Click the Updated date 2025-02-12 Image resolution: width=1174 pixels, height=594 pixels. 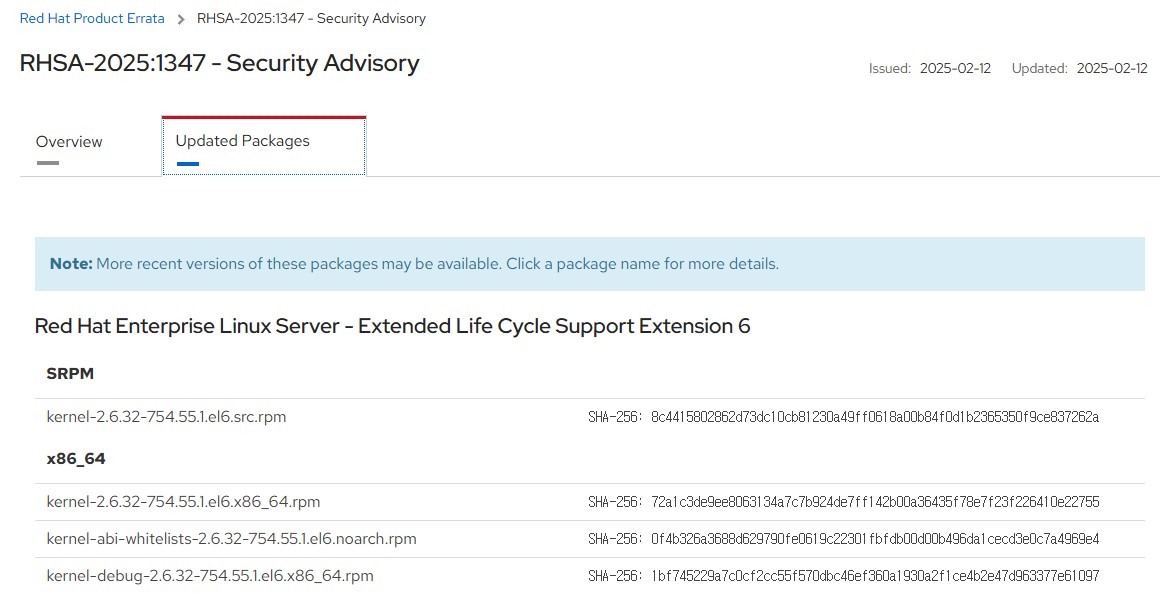coord(1112,68)
